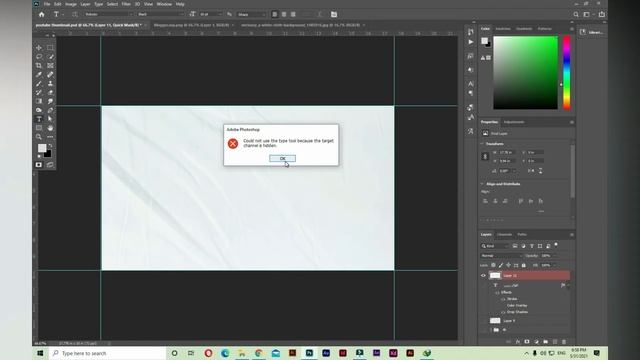Click the Home icon in options bar
The width and height of the screenshot is (640, 360).
[42, 14]
